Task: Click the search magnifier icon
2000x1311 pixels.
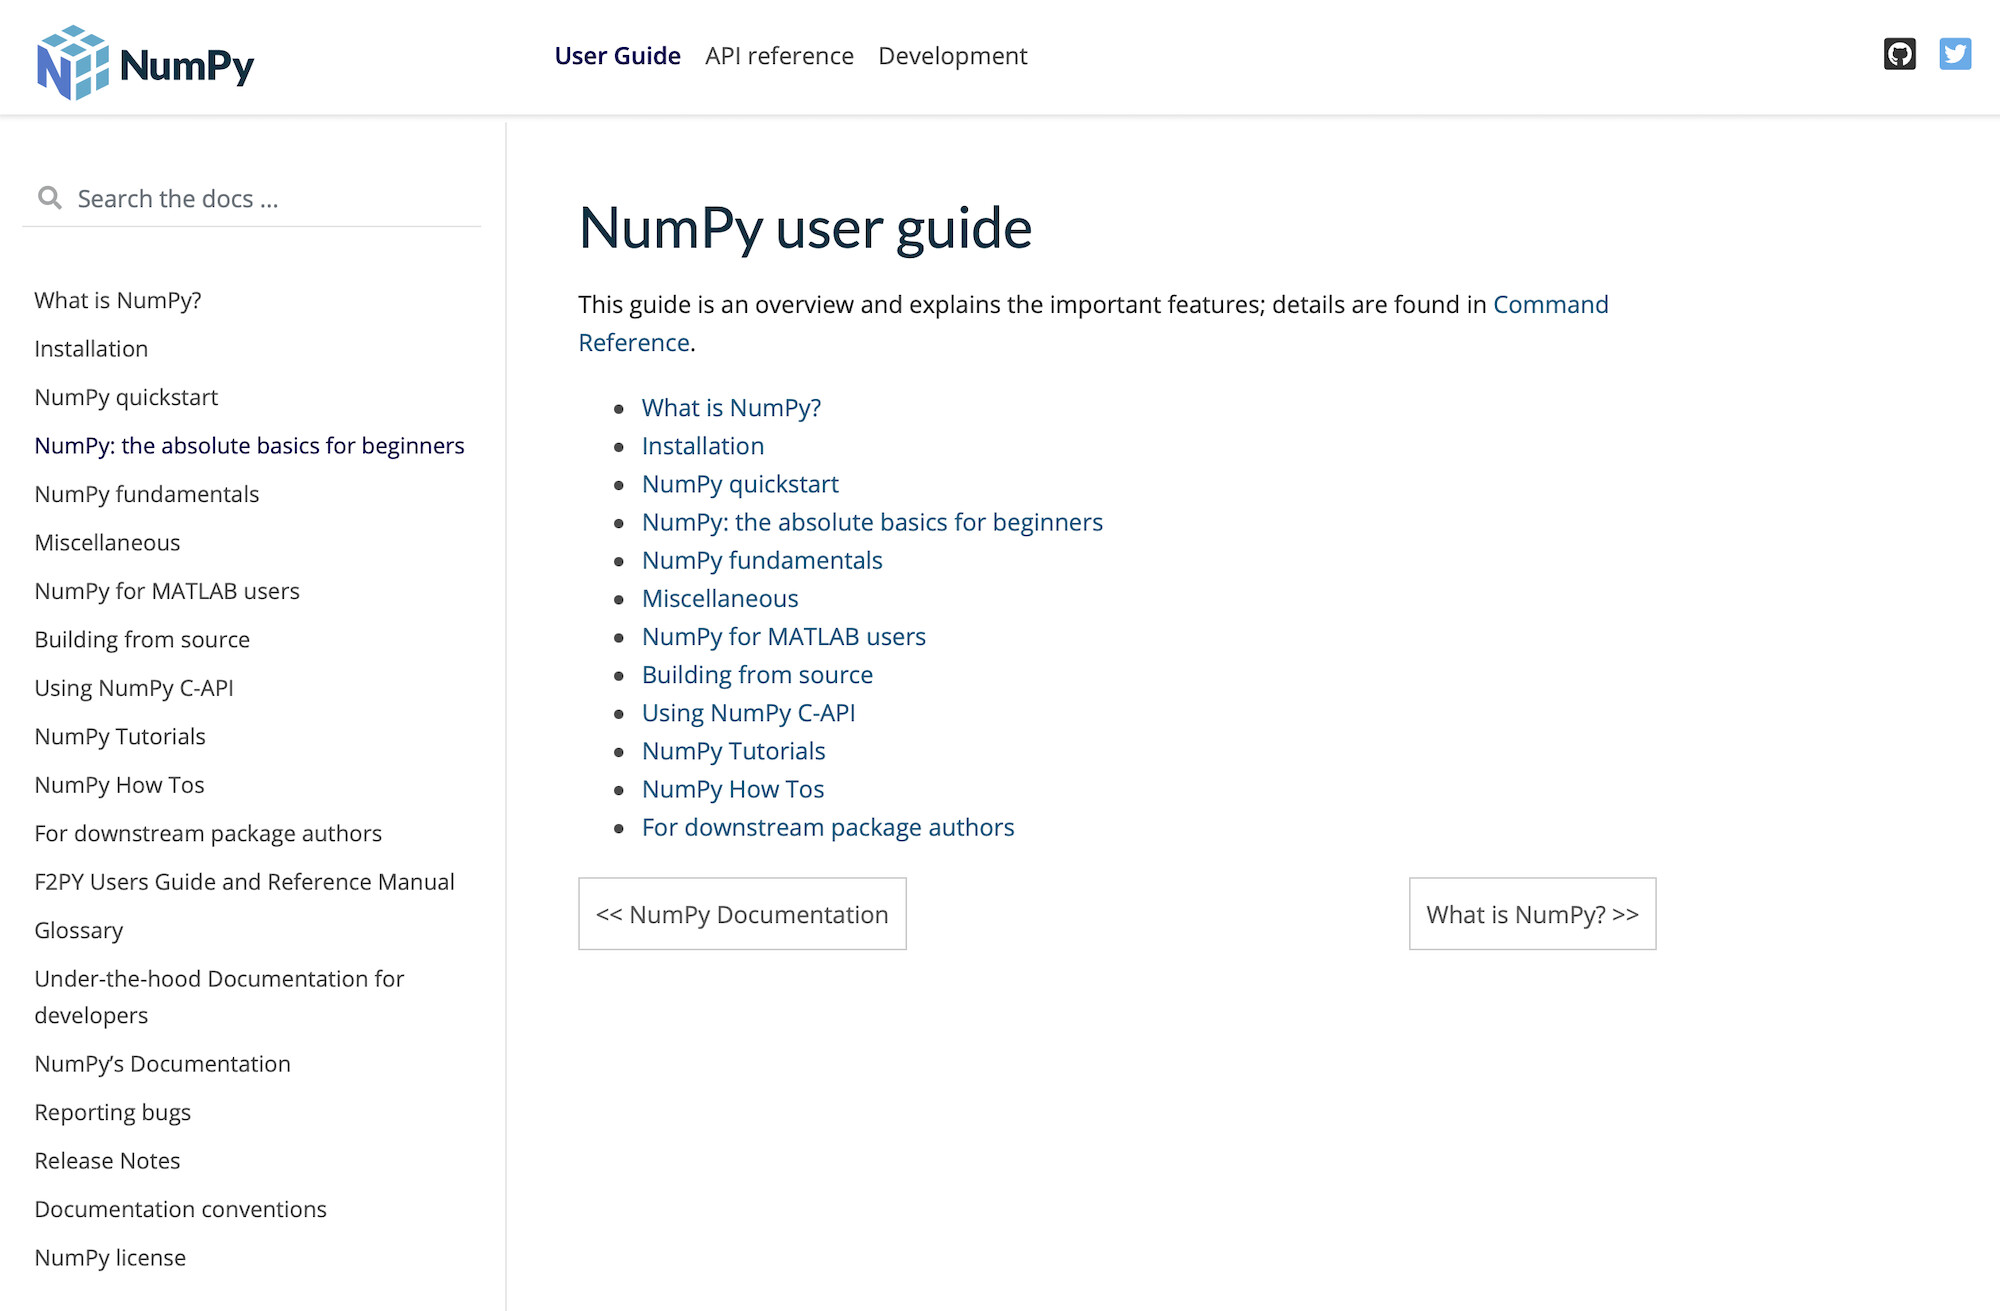Action: [49, 198]
